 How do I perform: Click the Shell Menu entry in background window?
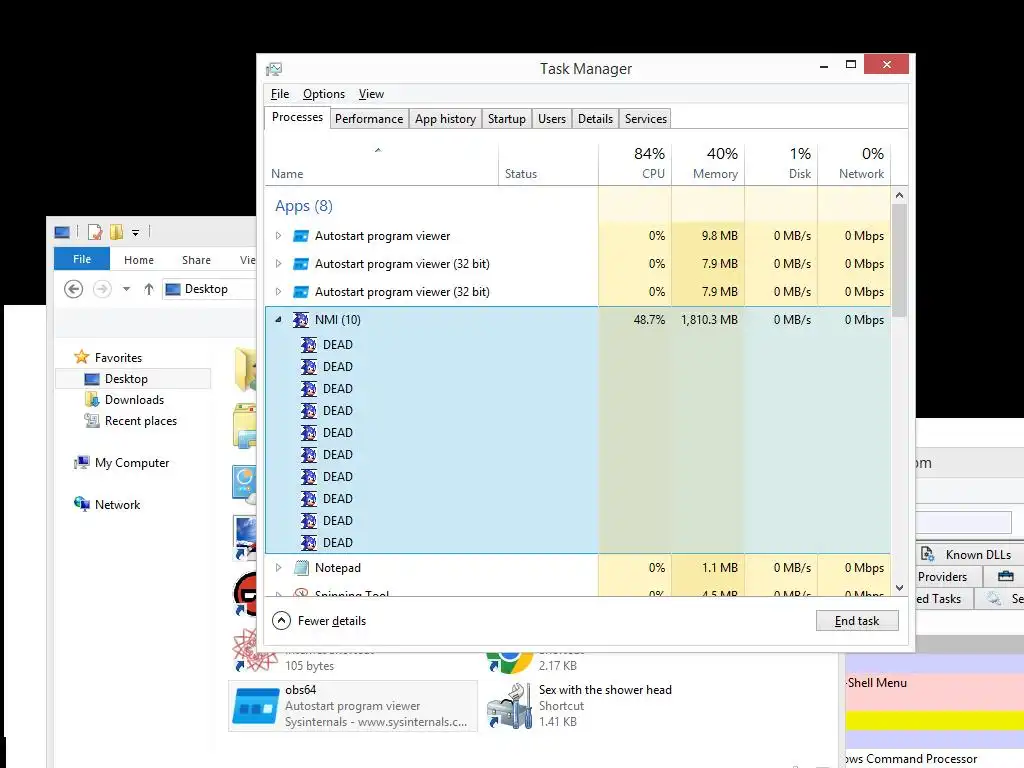(x=877, y=682)
